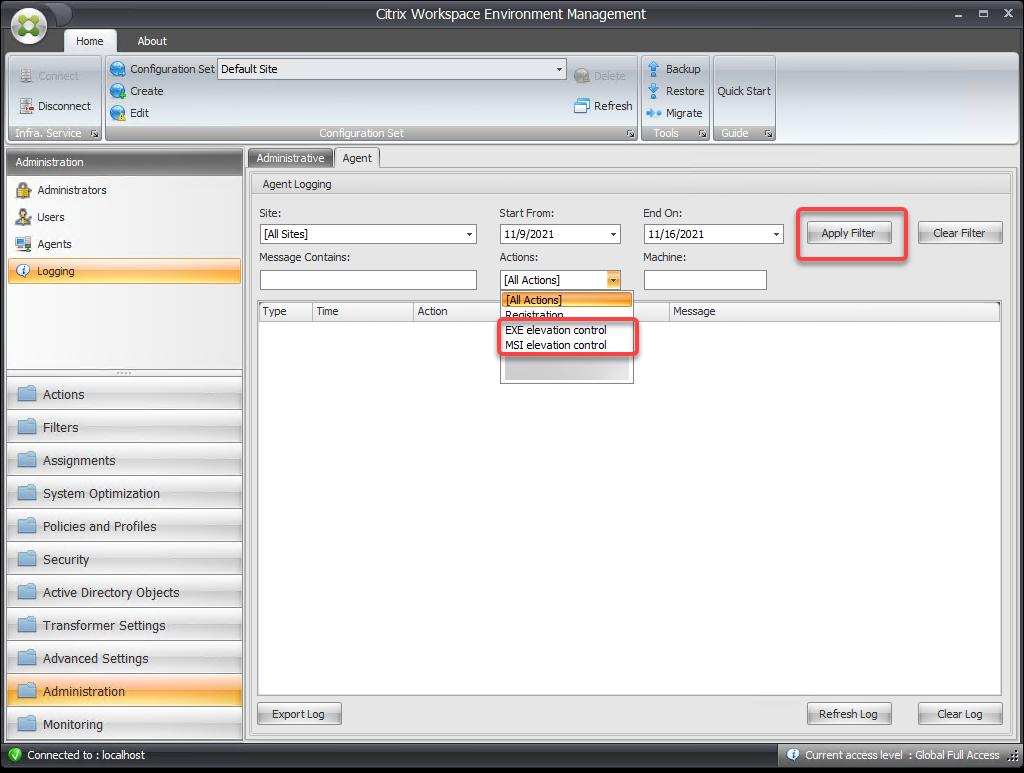Click the Transformer Settings folder icon
Screen dimensions: 1024x773
coord(27,625)
